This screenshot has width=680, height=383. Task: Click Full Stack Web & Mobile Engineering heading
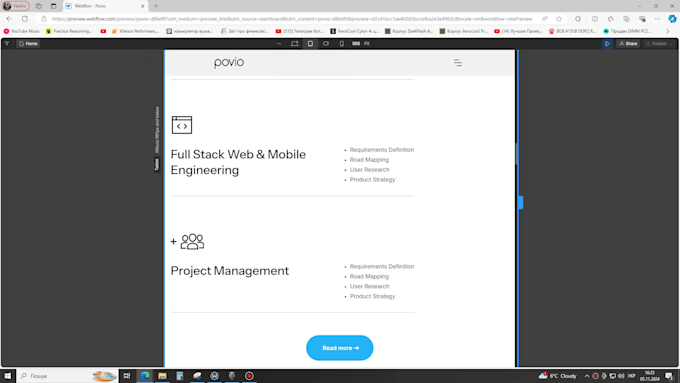coord(238,162)
